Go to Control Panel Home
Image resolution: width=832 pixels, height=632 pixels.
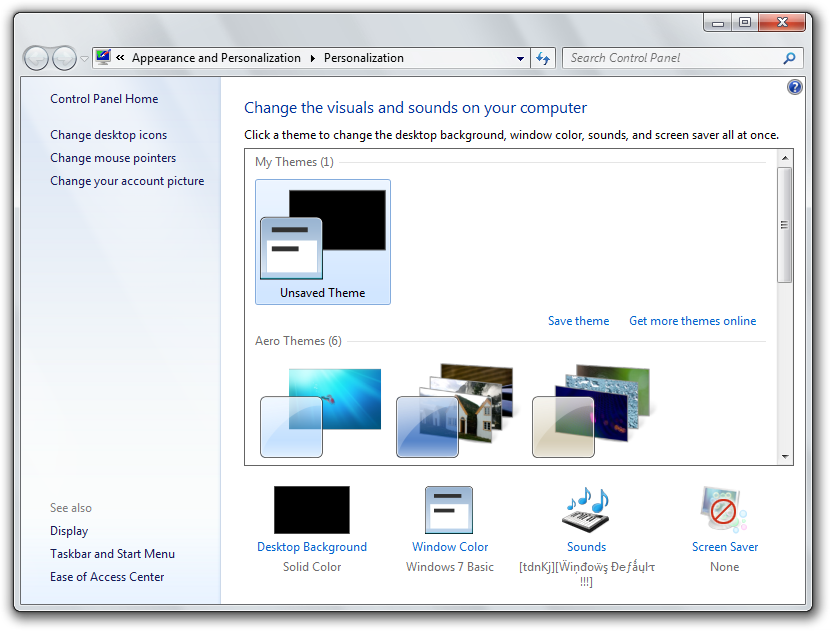click(x=104, y=99)
